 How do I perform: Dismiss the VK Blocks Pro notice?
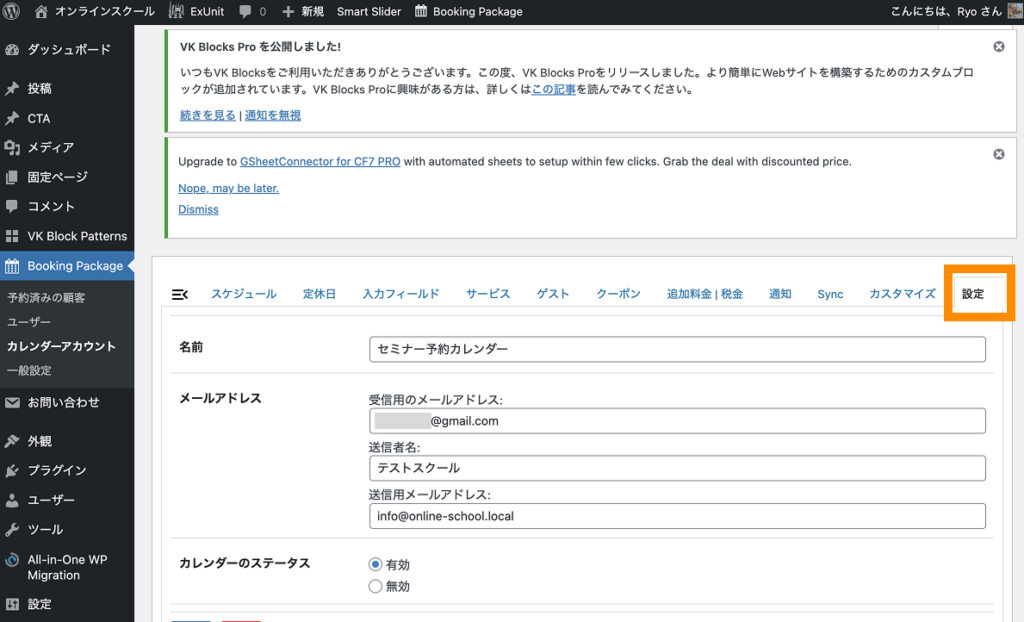point(998,47)
